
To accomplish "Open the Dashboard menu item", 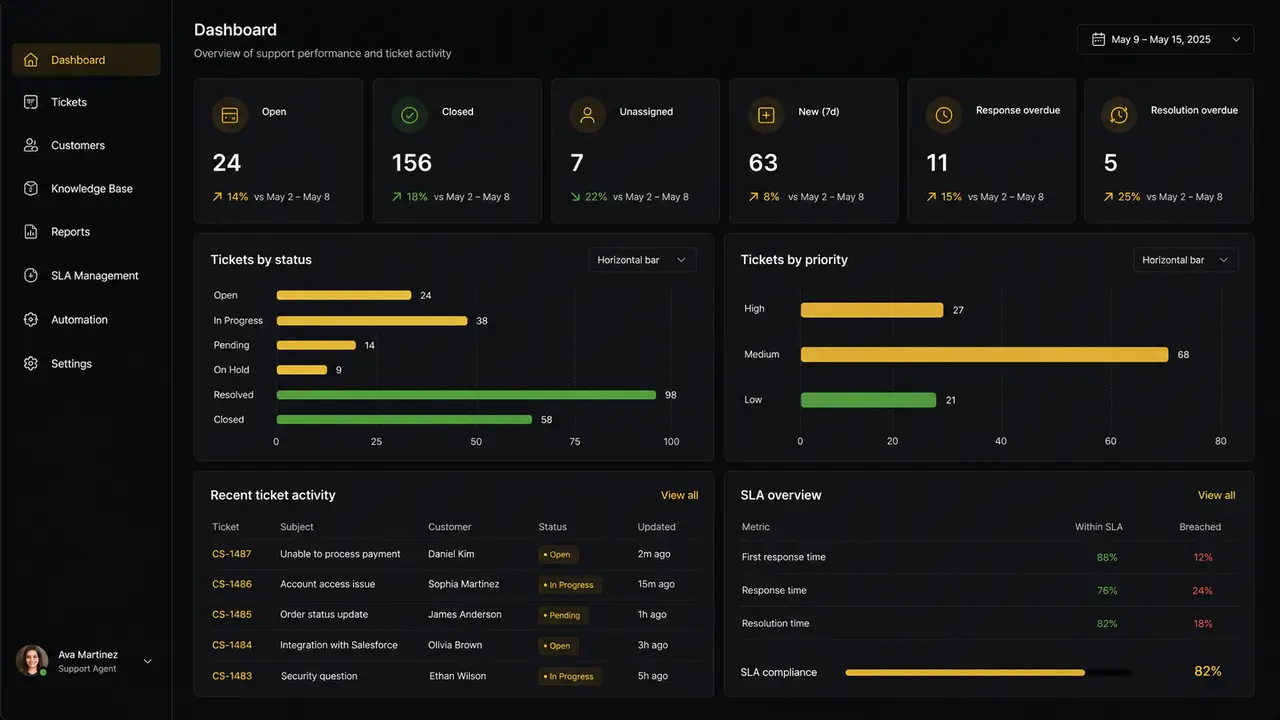I will point(86,60).
